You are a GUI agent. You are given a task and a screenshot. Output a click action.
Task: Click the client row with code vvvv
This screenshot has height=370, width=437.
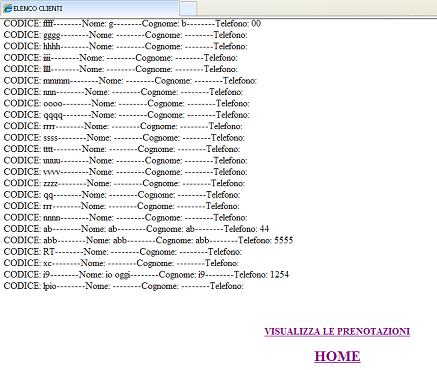[x=126, y=172]
